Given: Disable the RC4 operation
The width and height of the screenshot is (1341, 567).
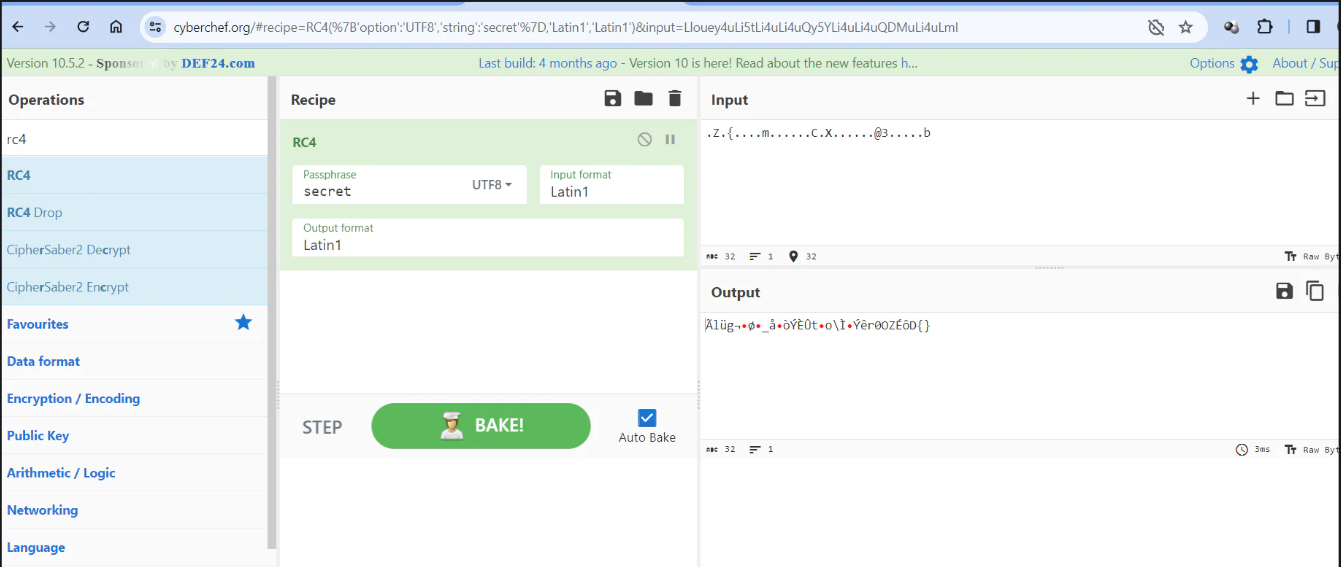Looking at the screenshot, I should click(645, 140).
